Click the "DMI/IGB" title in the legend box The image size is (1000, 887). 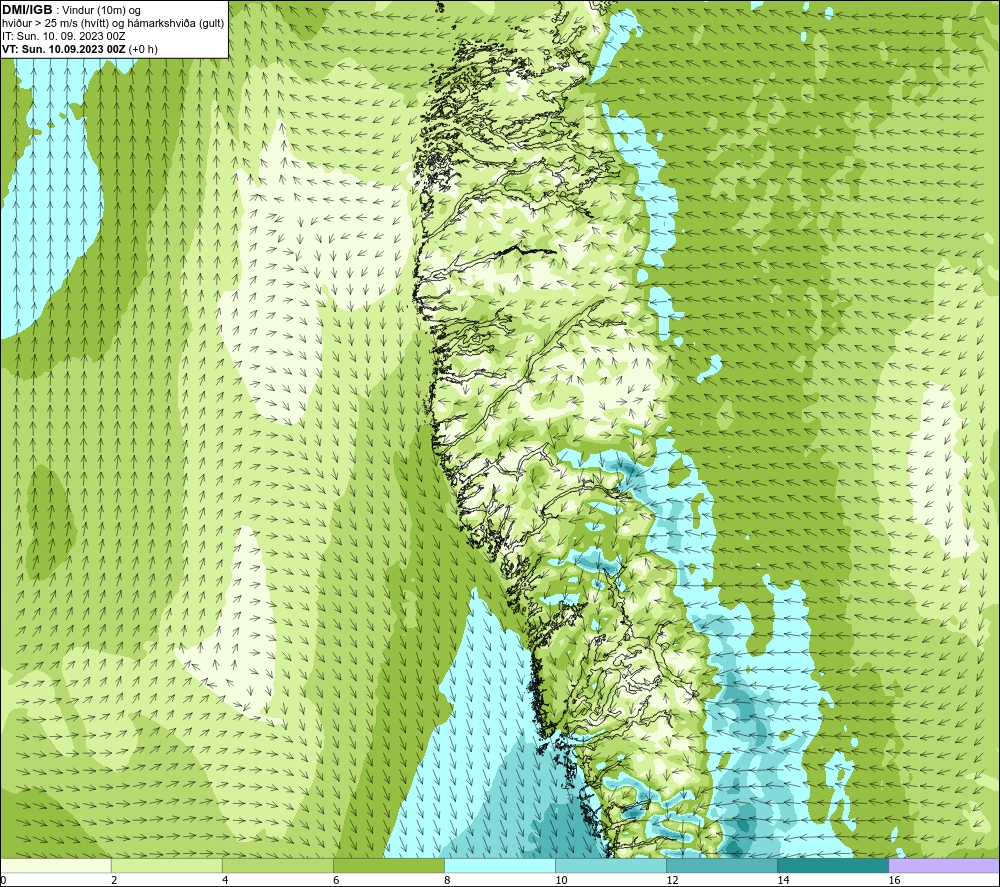[x=27, y=10]
